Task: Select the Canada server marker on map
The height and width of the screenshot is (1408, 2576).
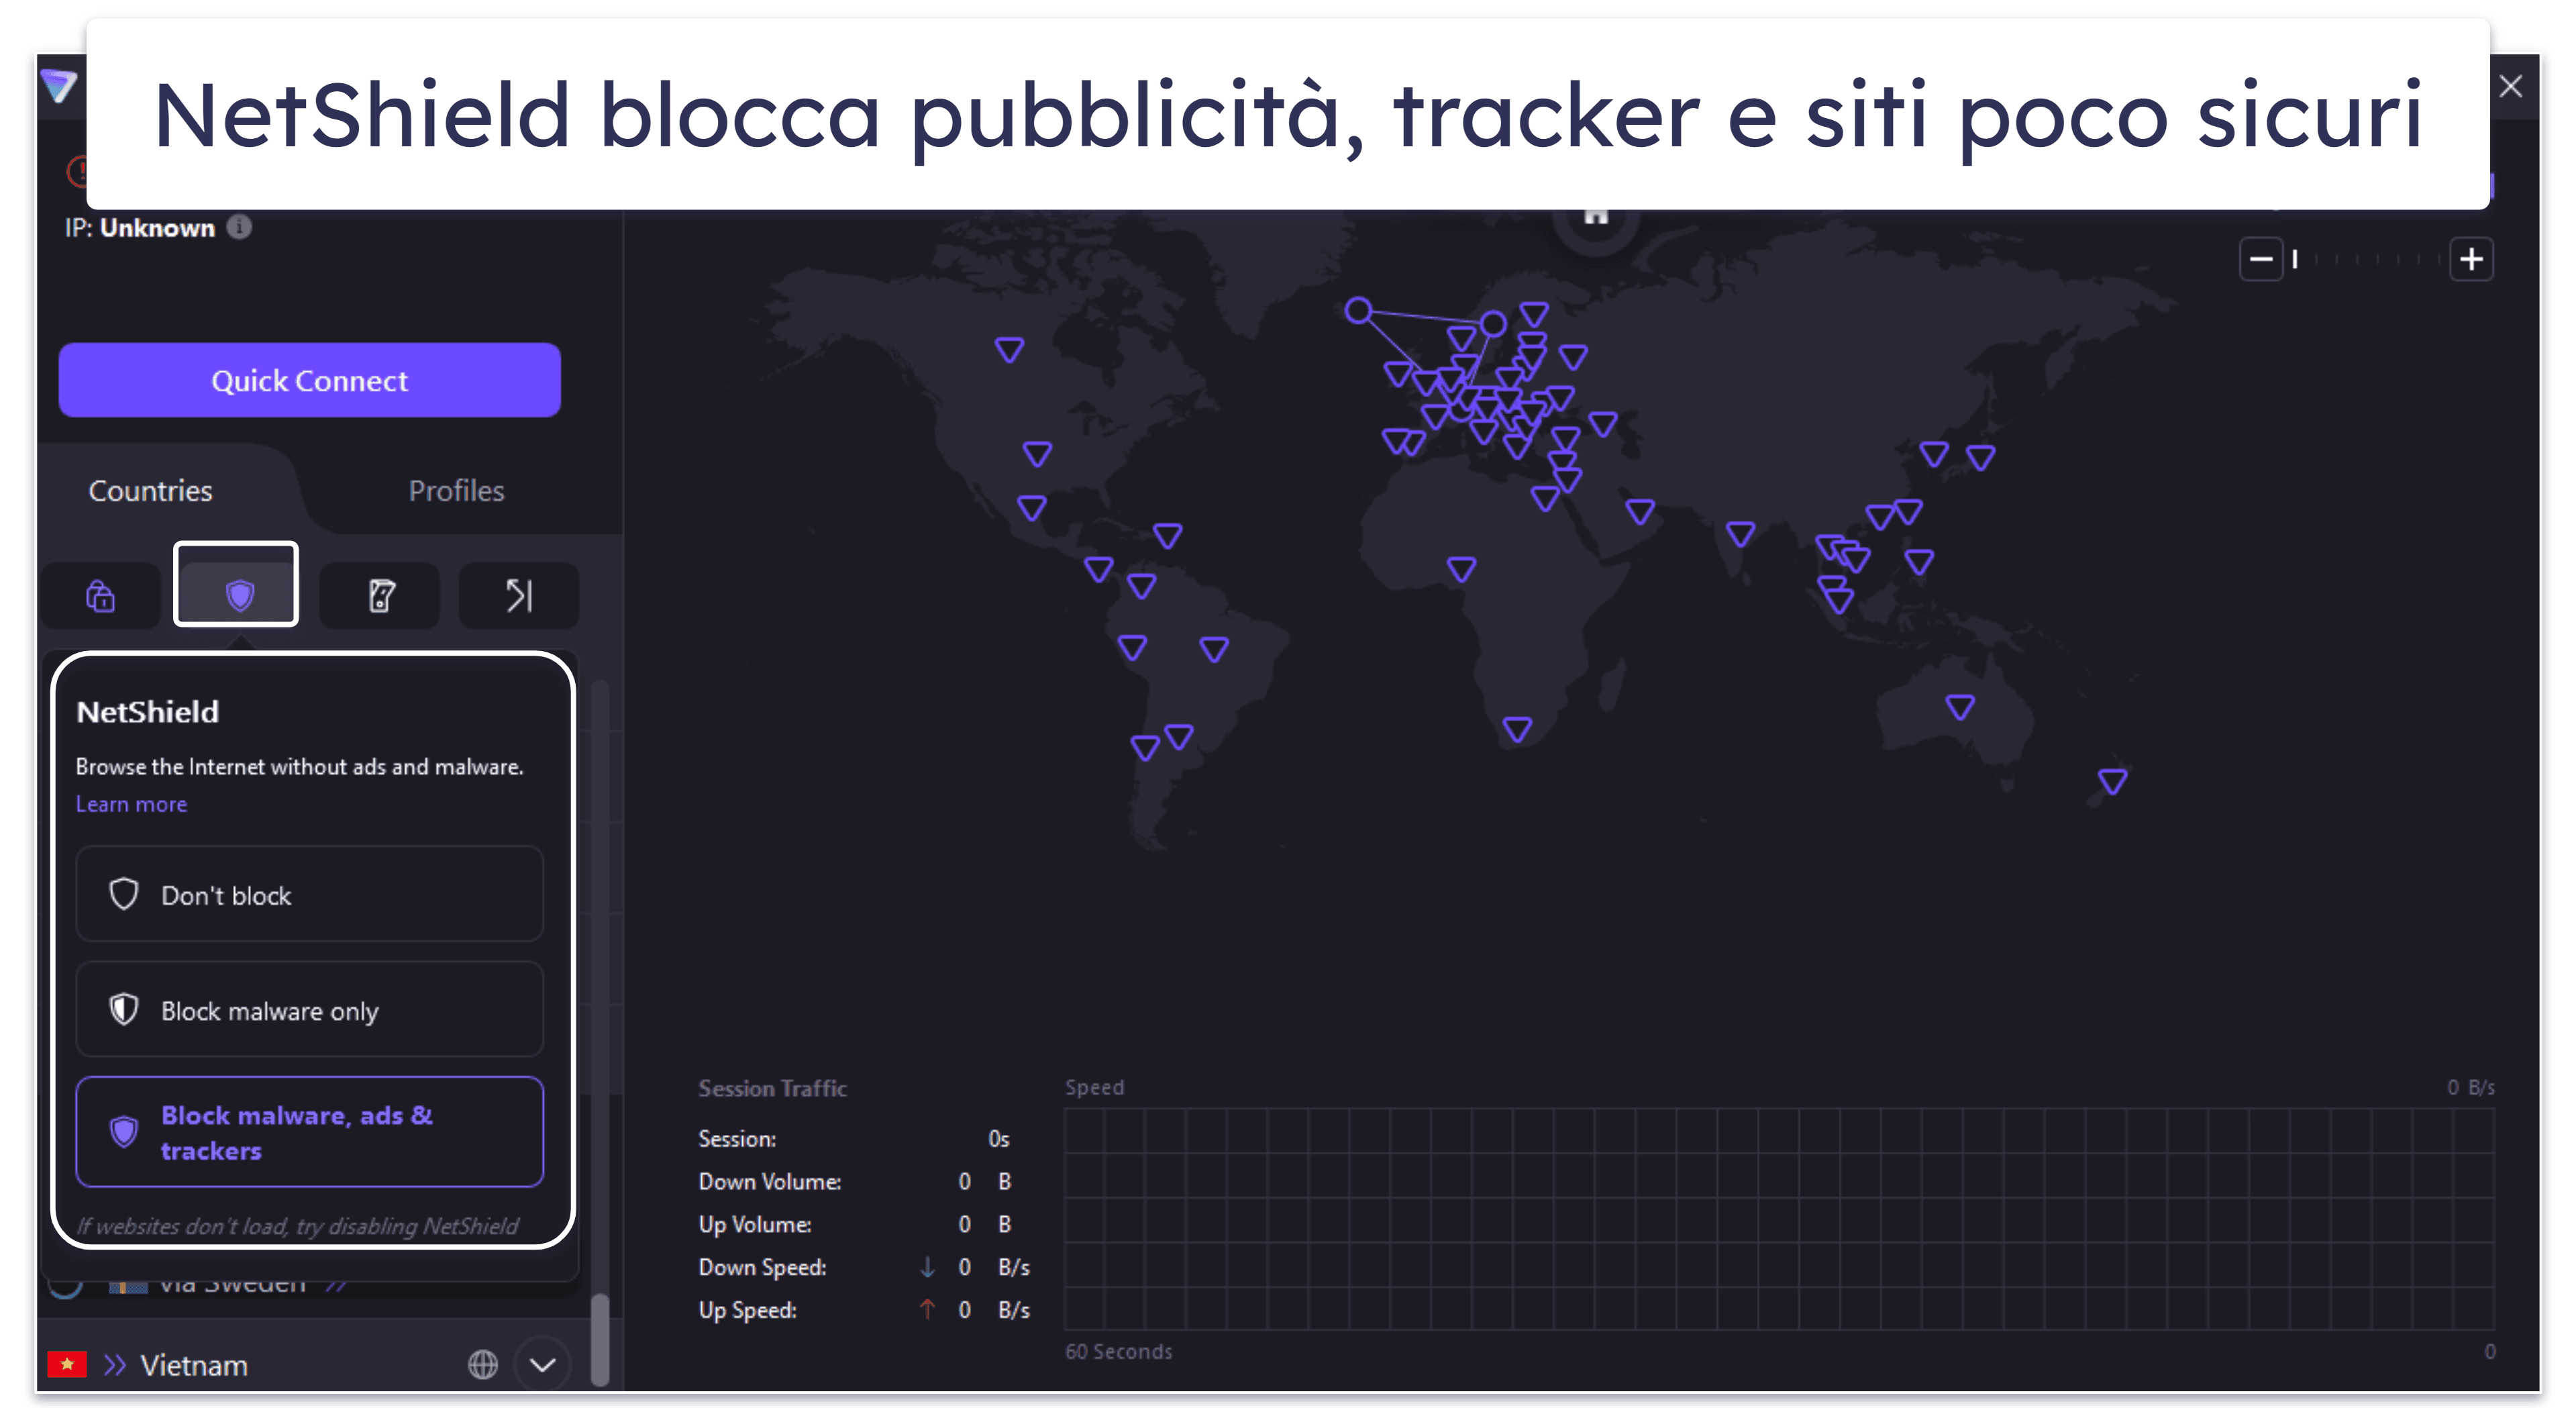Action: 1009,350
